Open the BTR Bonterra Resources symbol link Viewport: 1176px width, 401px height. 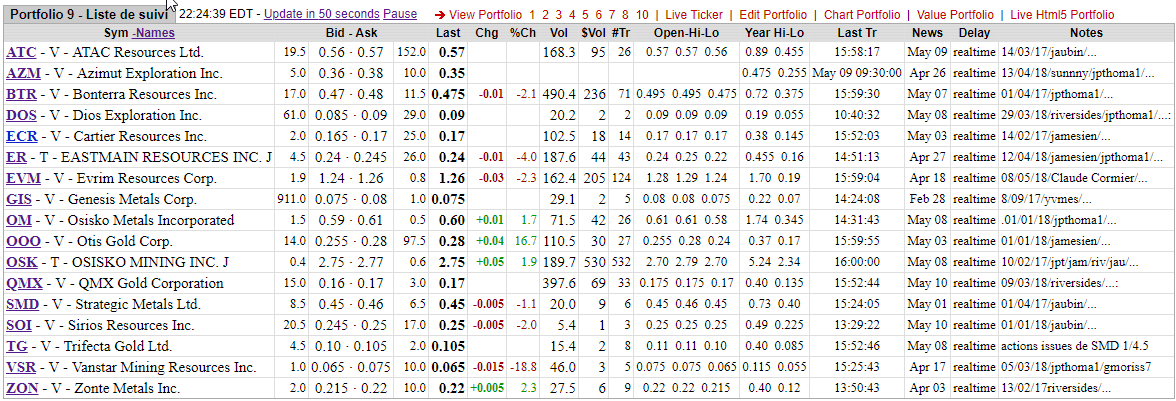21,94
